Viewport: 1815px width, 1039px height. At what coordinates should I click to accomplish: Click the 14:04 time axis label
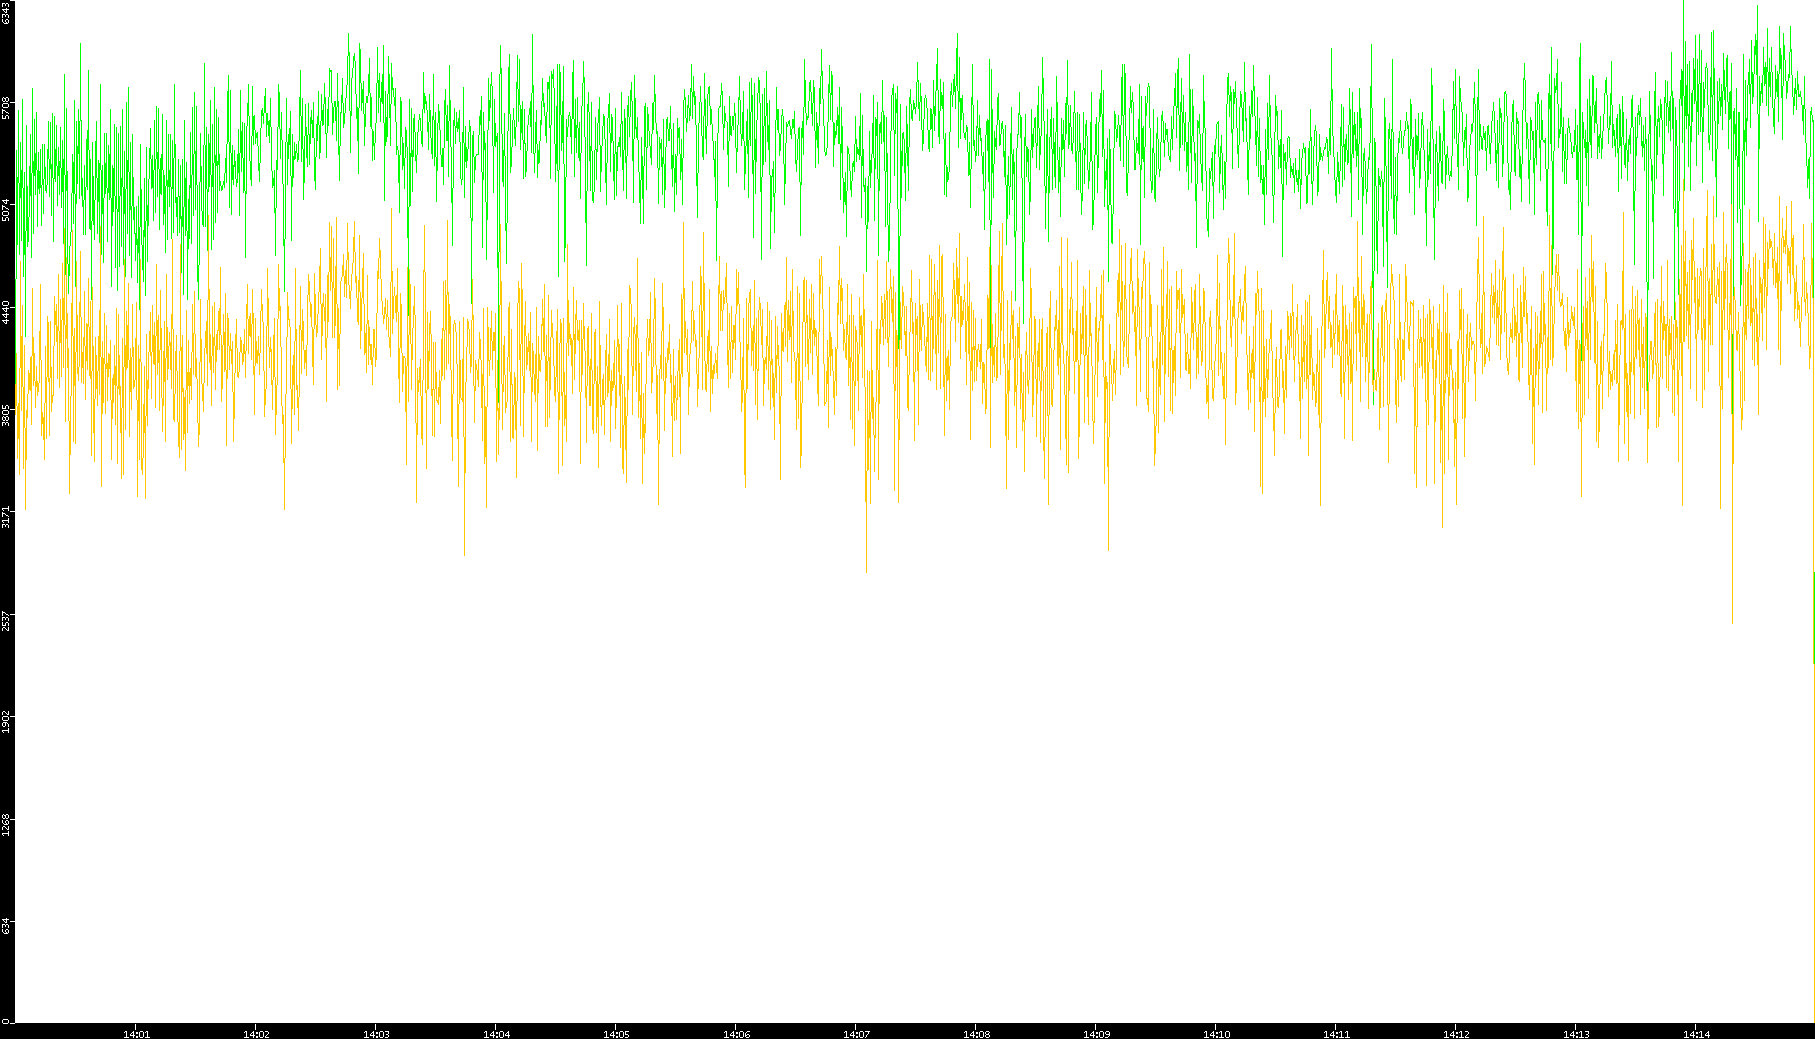(496, 1034)
